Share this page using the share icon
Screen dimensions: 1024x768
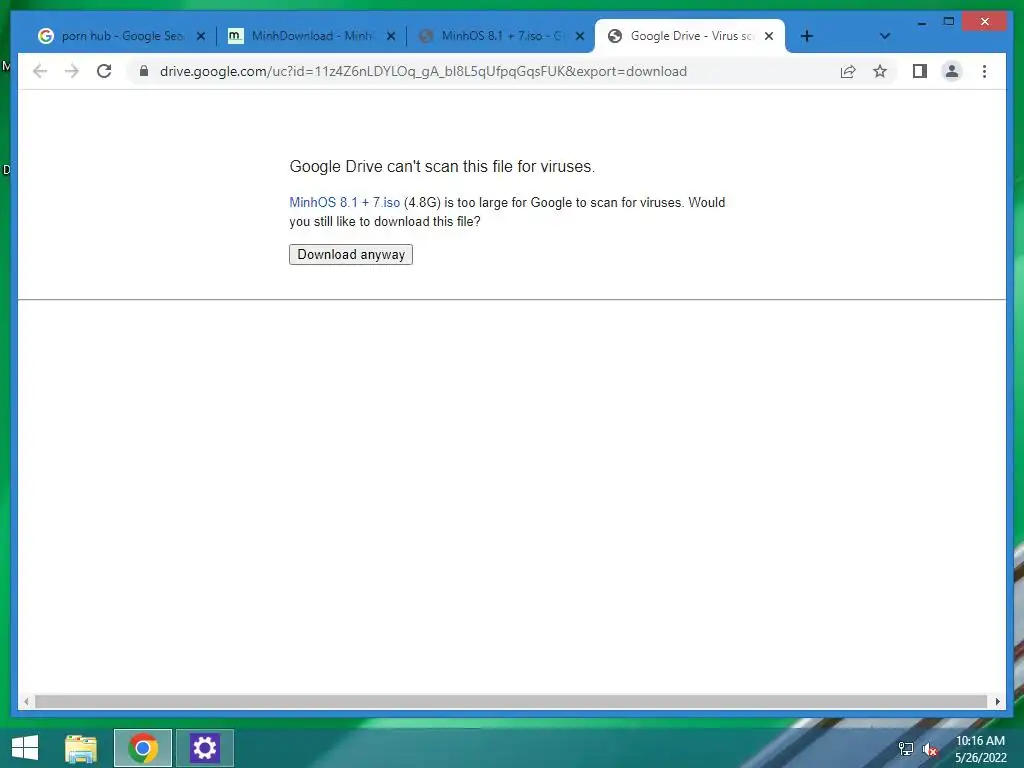(848, 71)
